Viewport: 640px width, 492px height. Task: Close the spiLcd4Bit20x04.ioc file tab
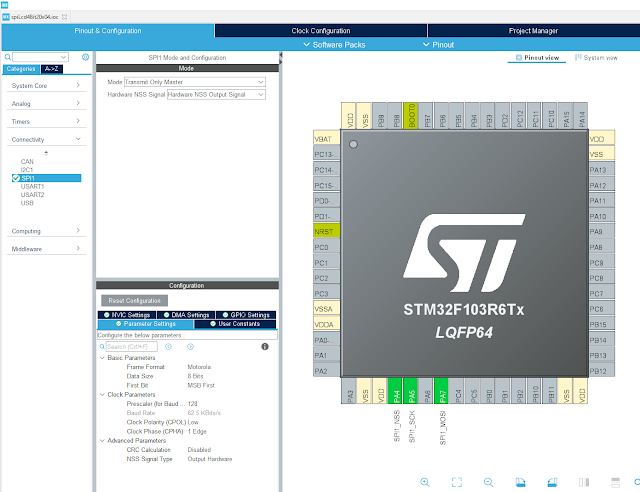click(64, 17)
